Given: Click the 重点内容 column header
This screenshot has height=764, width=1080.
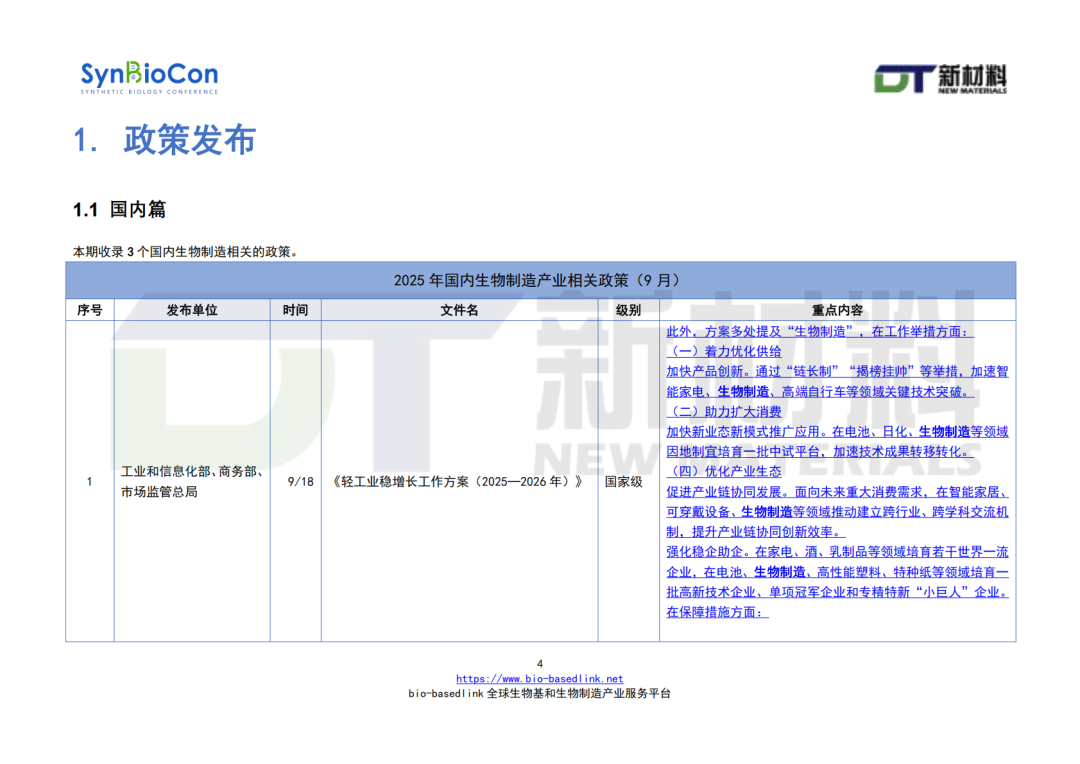Looking at the screenshot, I should pyautogui.click(x=837, y=310).
